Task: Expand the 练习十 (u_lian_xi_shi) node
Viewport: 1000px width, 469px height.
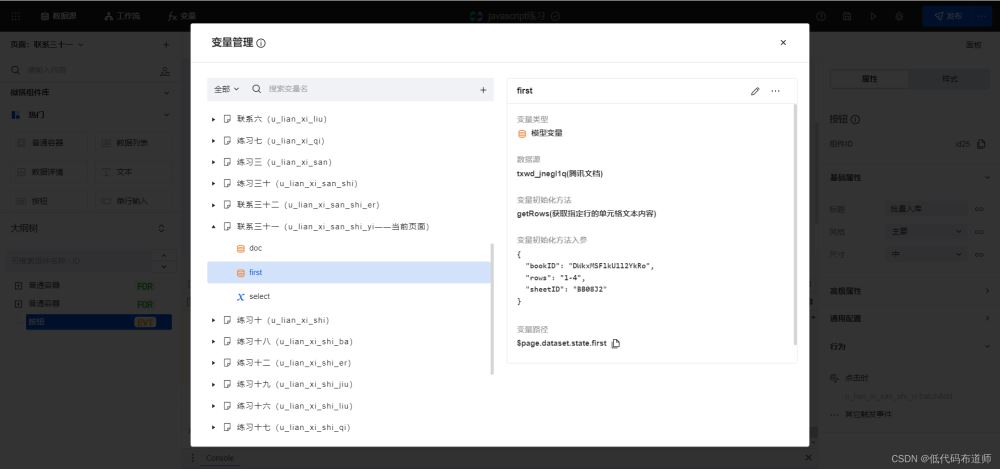Action: 214,320
